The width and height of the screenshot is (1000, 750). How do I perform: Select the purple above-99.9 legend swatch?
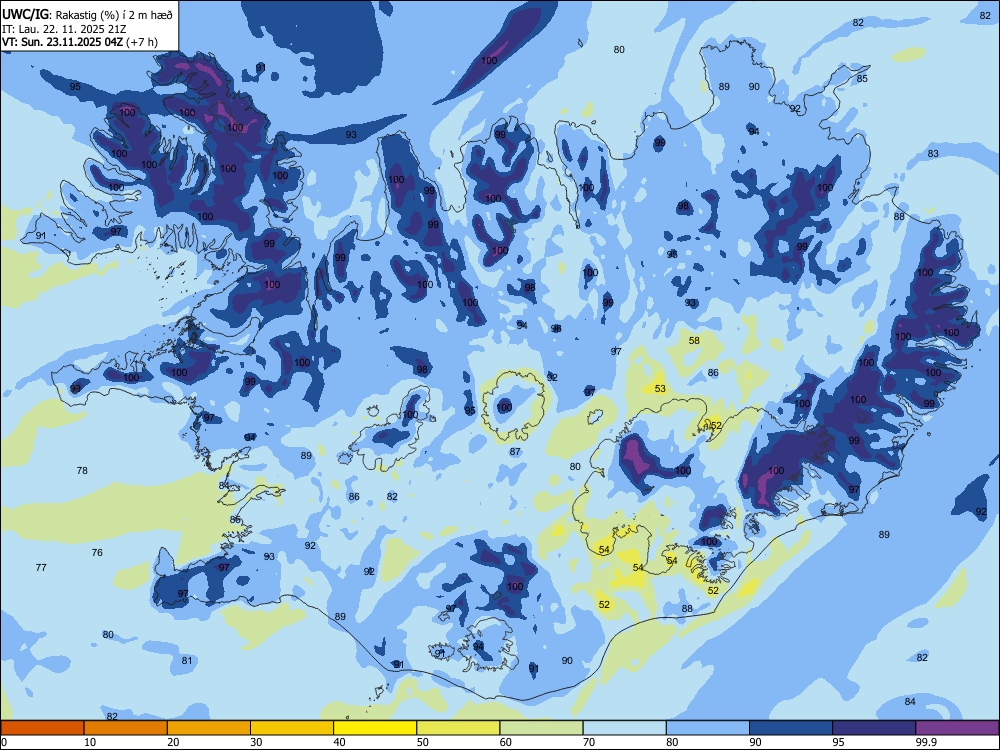coord(957,728)
